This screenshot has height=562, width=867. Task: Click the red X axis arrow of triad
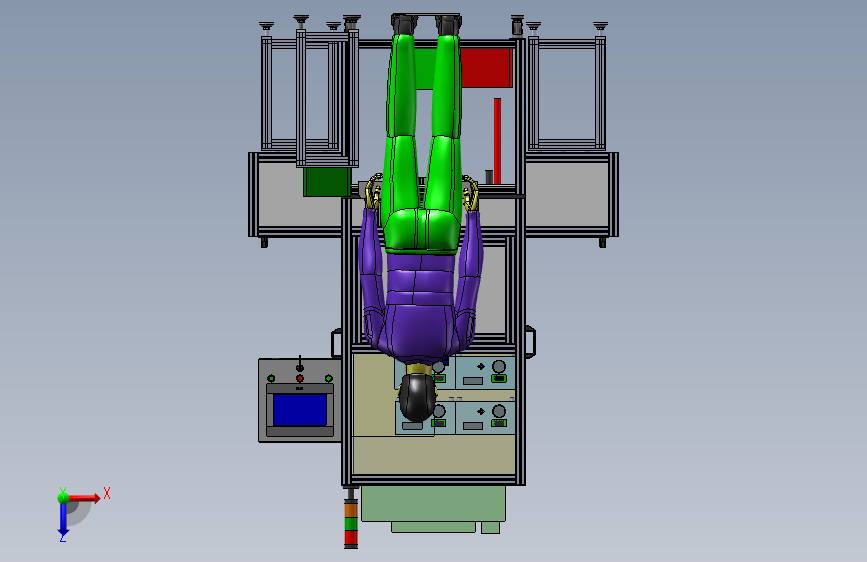[x=84, y=498]
